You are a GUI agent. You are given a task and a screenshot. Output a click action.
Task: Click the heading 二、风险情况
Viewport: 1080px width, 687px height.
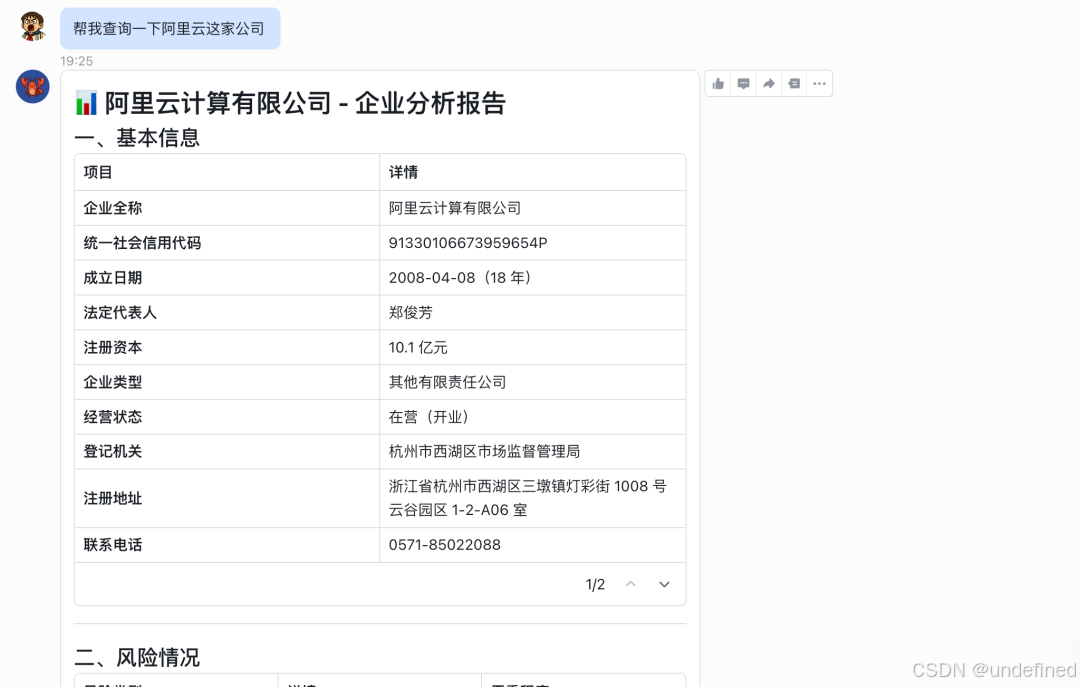click(x=137, y=657)
